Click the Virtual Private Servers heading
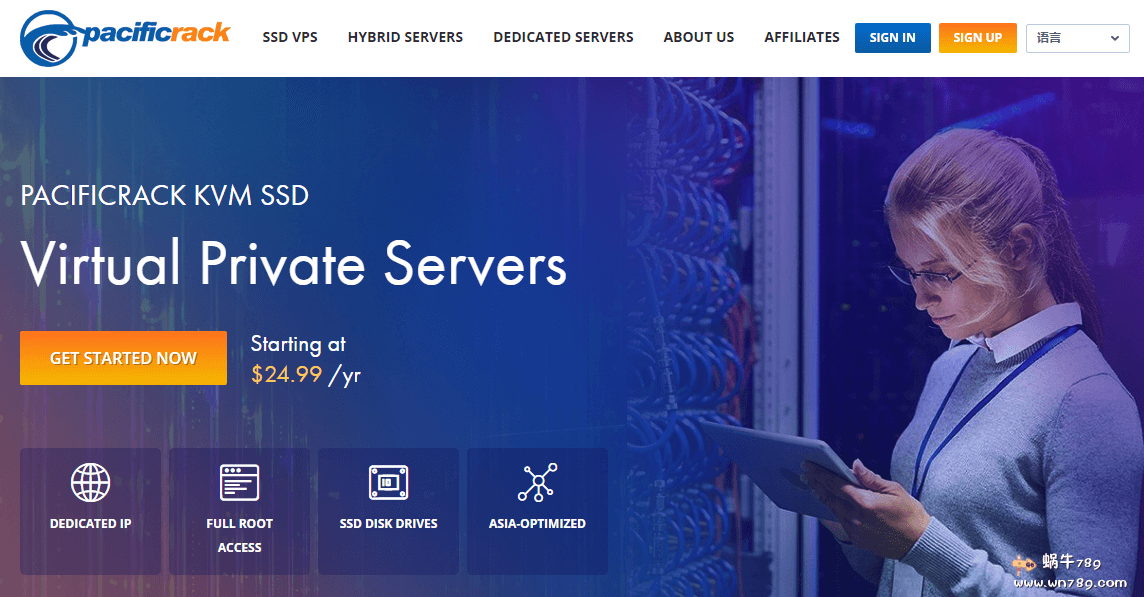This screenshot has width=1144, height=597. pos(294,264)
